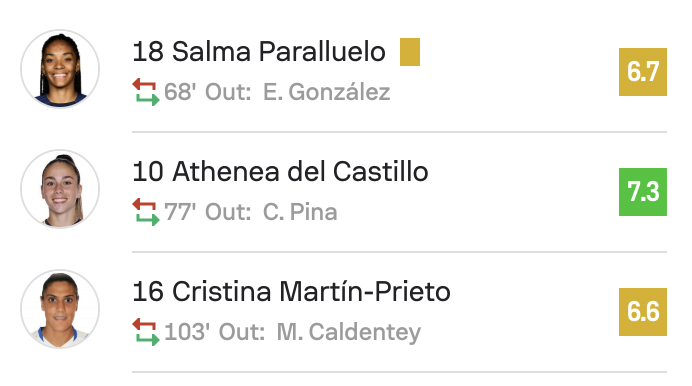Click the C. Pina substituted player name
The image size is (692, 386).
(300, 212)
